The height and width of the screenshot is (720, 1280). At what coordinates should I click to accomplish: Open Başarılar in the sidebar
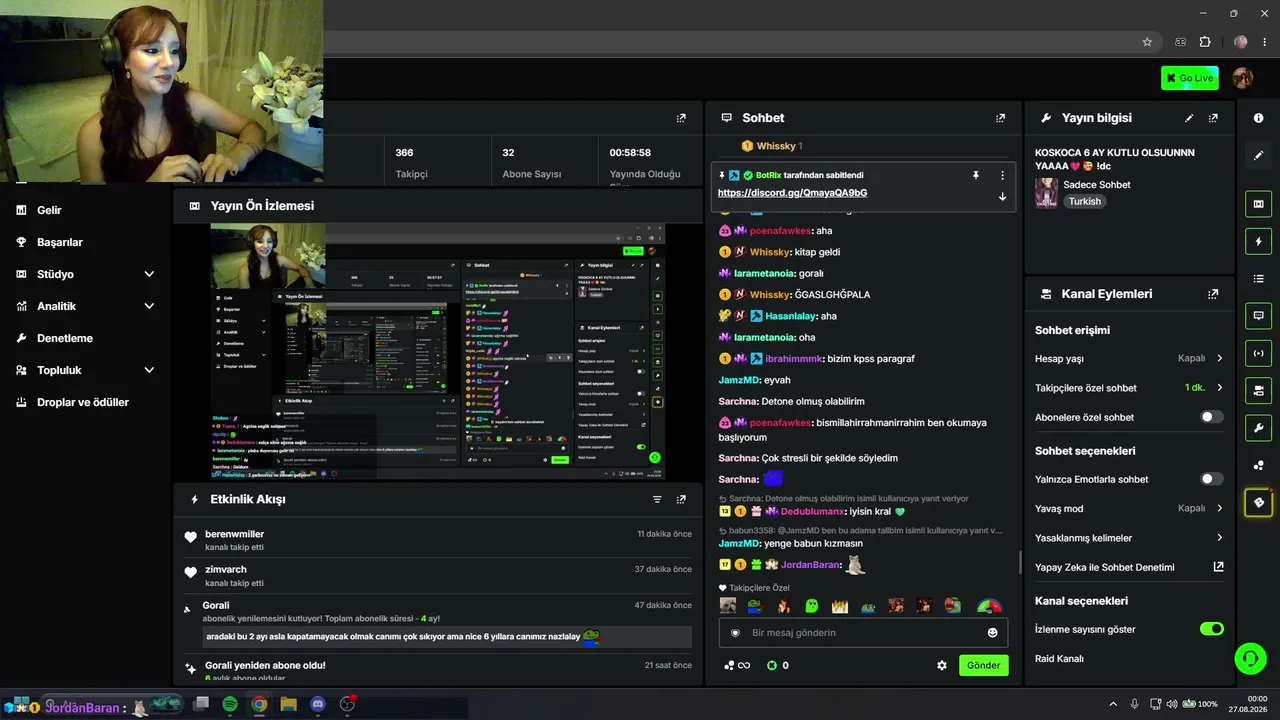coord(59,242)
